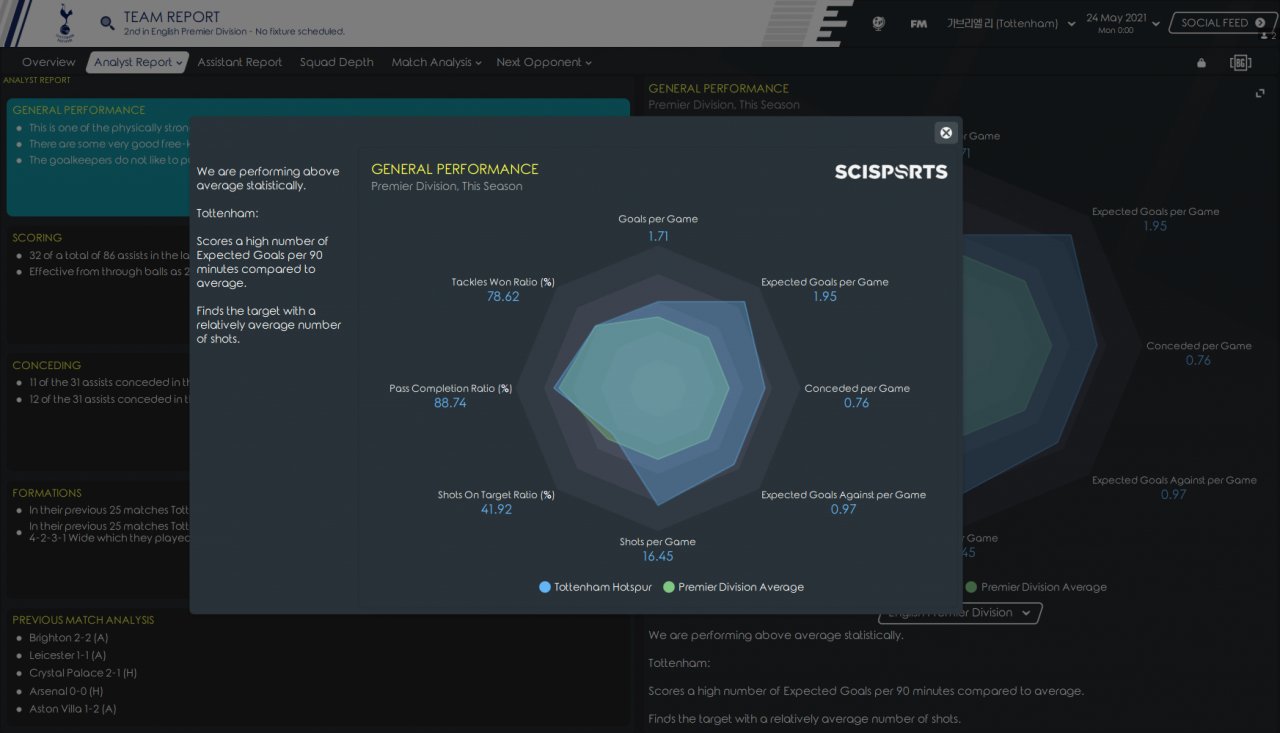Switch to the Squad Depth tab
This screenshot has width=1280, height=733.
[x=337, y=62]
